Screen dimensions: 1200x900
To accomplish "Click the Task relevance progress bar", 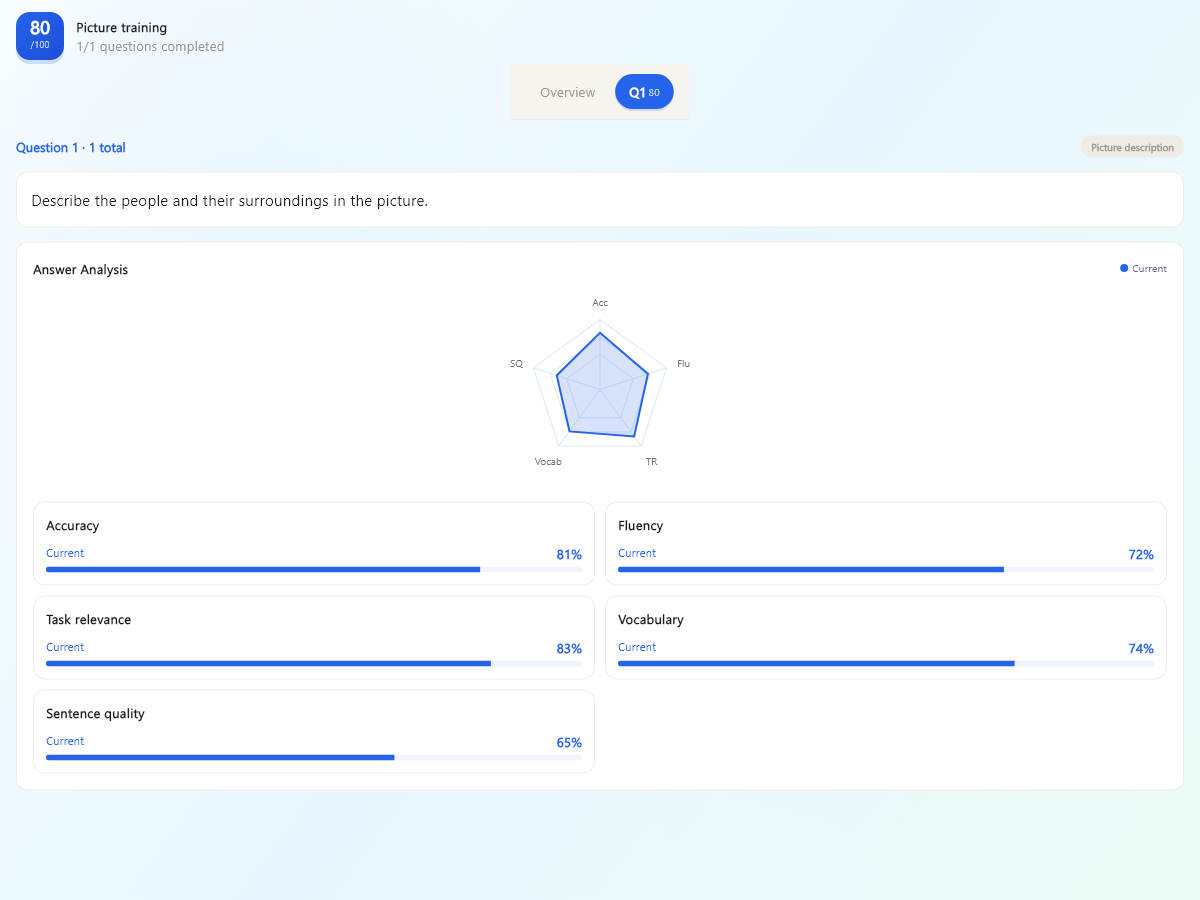I will tap(314, 663).
